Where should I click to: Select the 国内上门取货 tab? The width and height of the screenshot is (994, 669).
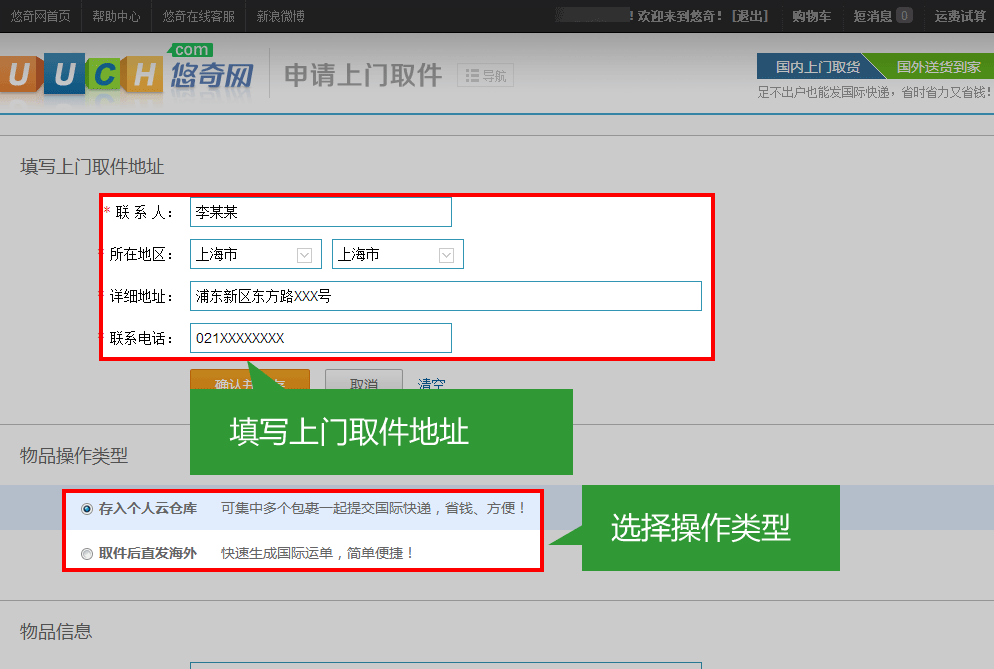pyautogui.click(x=818, y=67)
